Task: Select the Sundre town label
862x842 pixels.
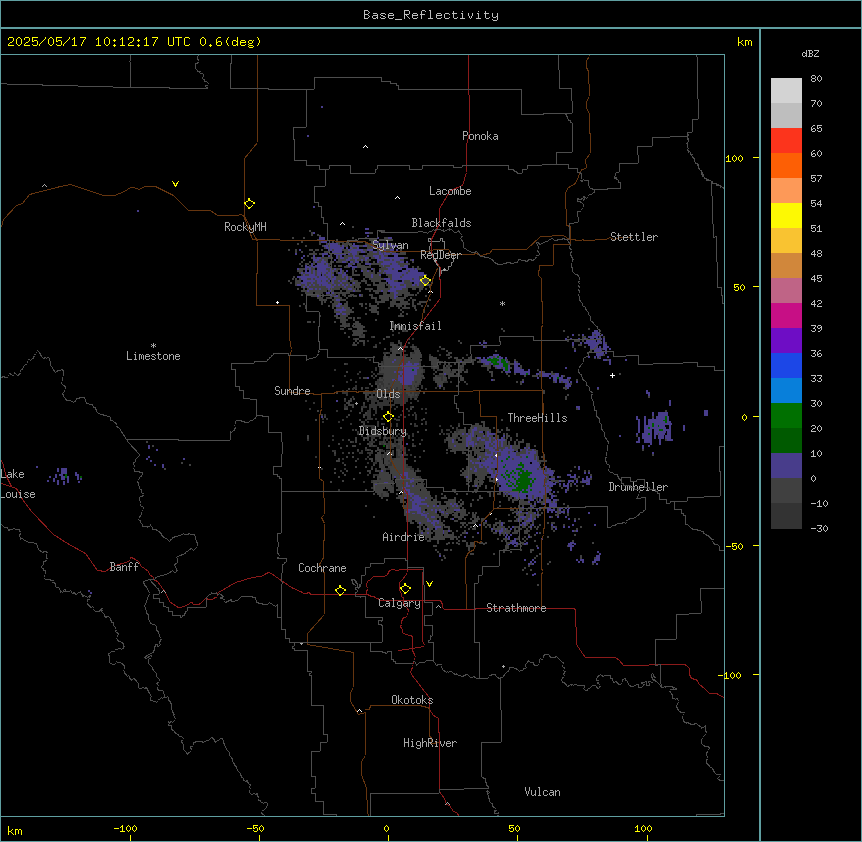Action: pos(292,391)
